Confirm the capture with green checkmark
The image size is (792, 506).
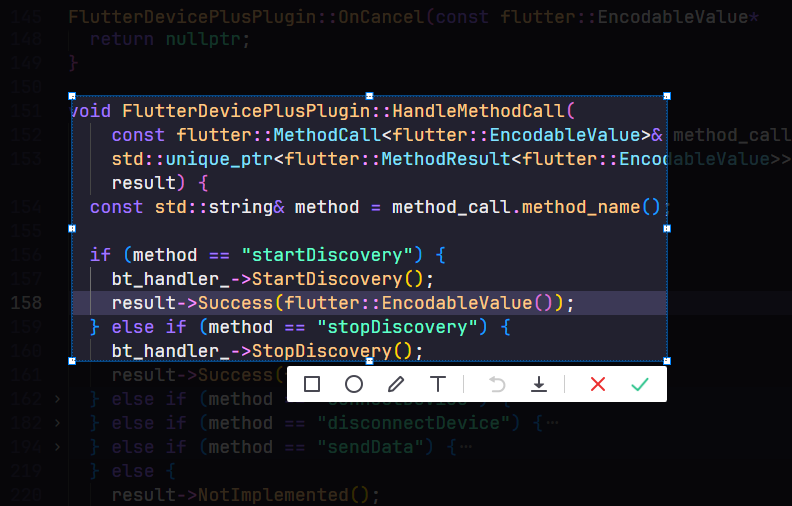click(640, 384)
